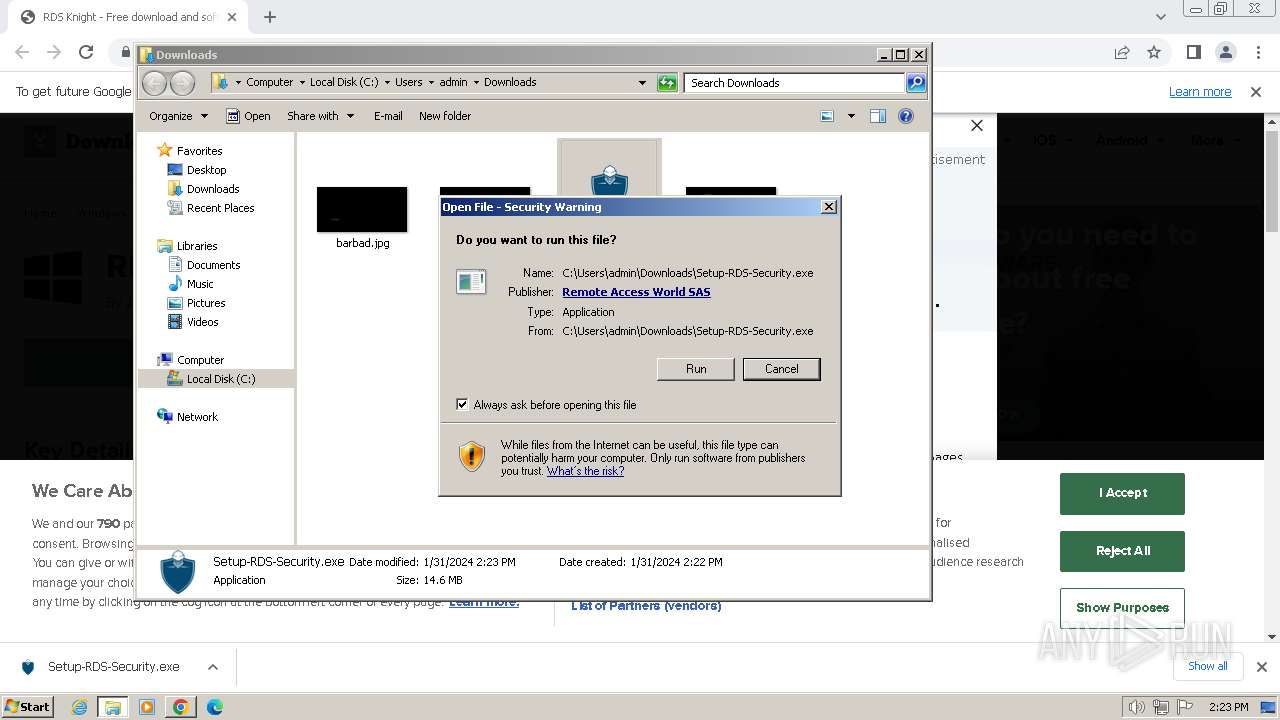
Task: Click Users in the address breadcrumb
Action: [x=408, y=82]
